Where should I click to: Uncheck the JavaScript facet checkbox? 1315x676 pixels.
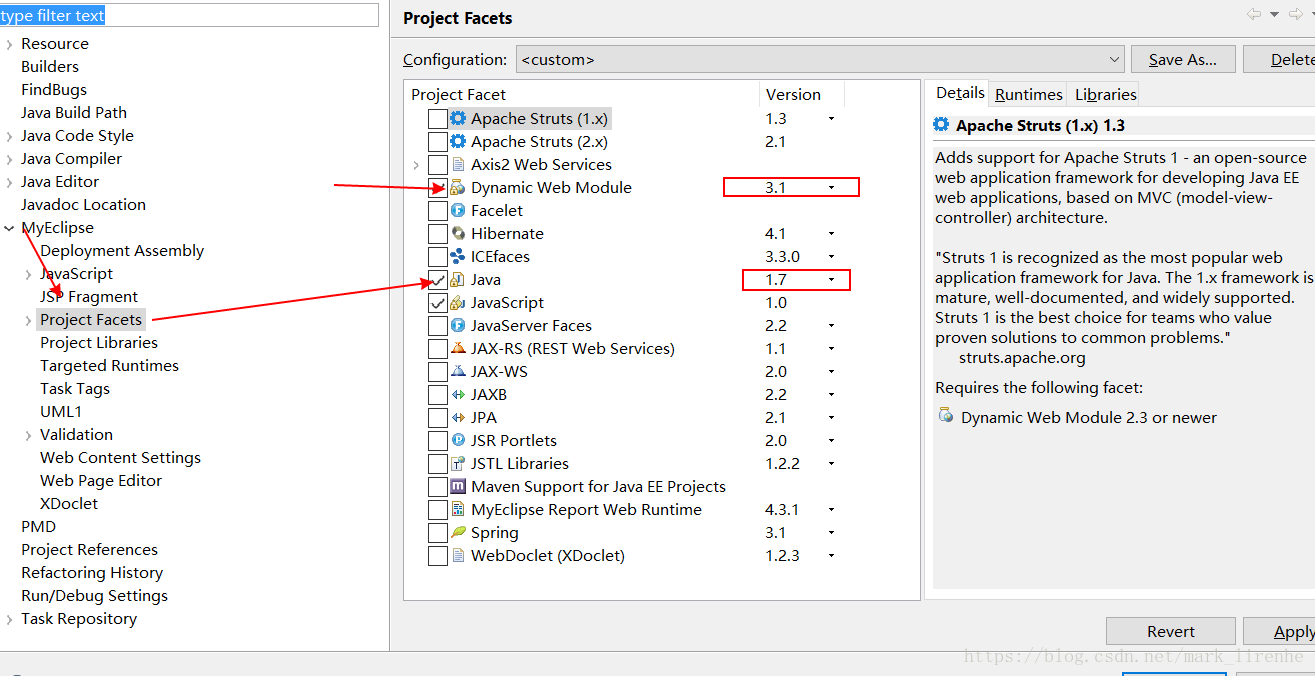coord(437,302)
